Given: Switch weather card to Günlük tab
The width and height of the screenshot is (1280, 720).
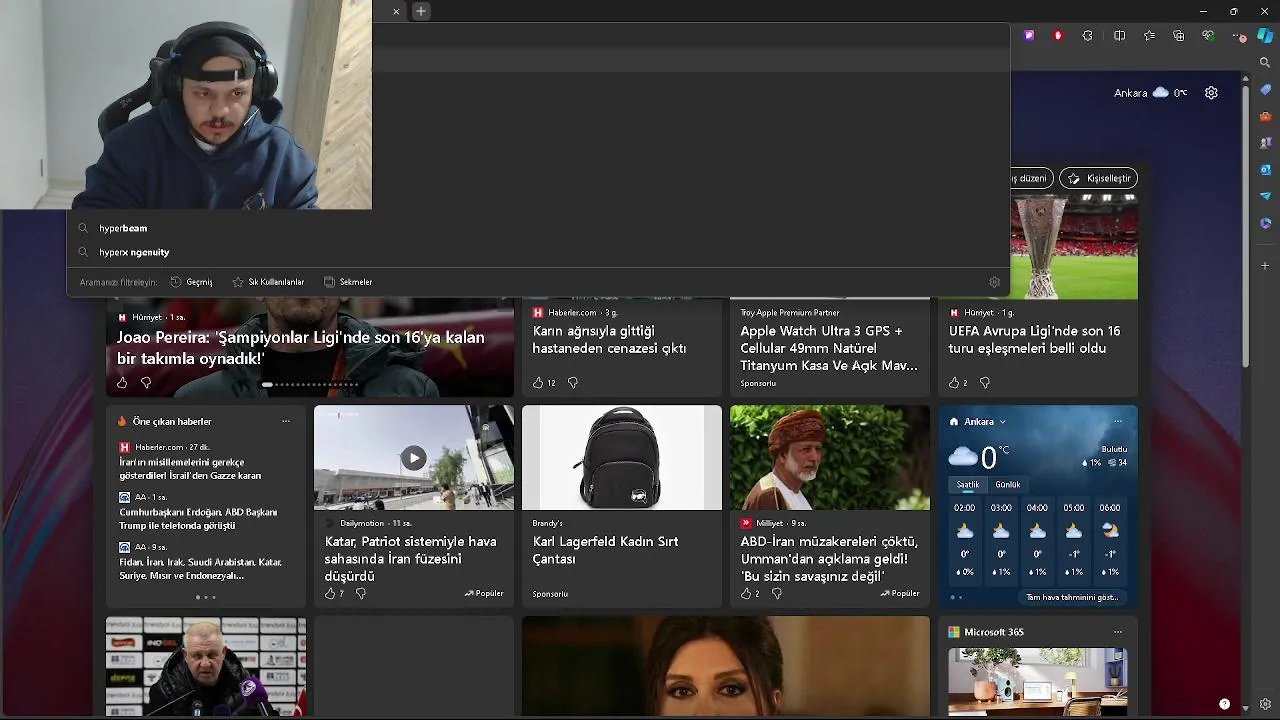Looking at the screenshot, I should coord(1008,485).
